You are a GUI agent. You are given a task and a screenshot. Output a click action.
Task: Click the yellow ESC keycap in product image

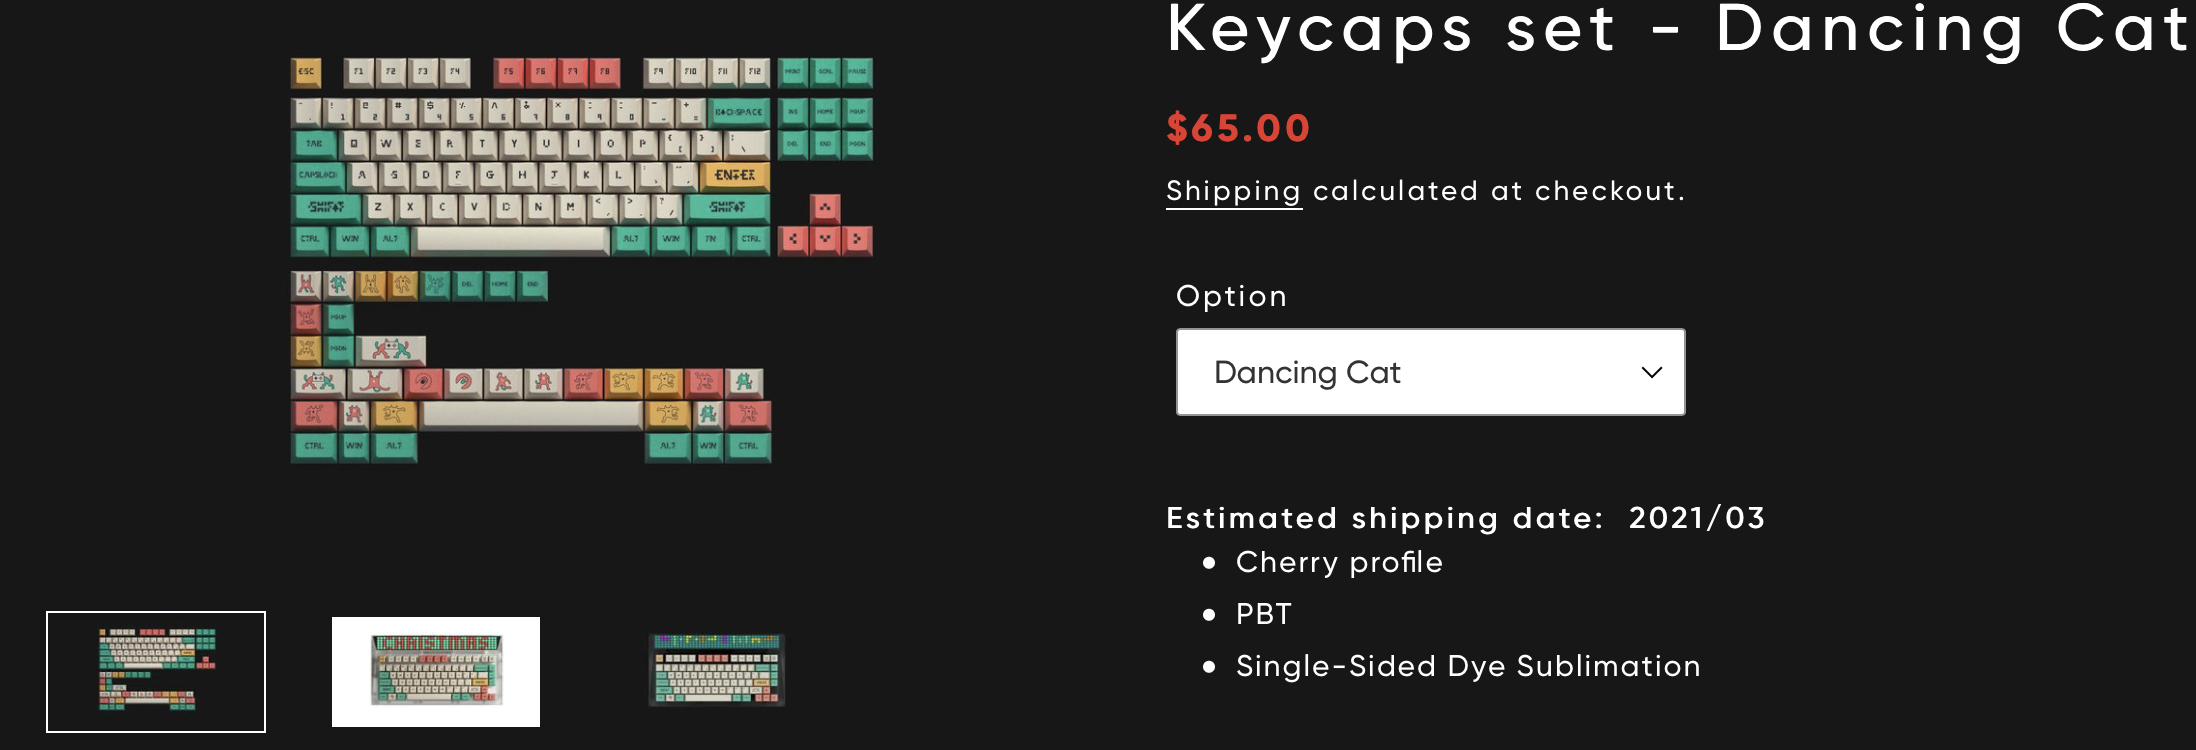click(306, 72)
